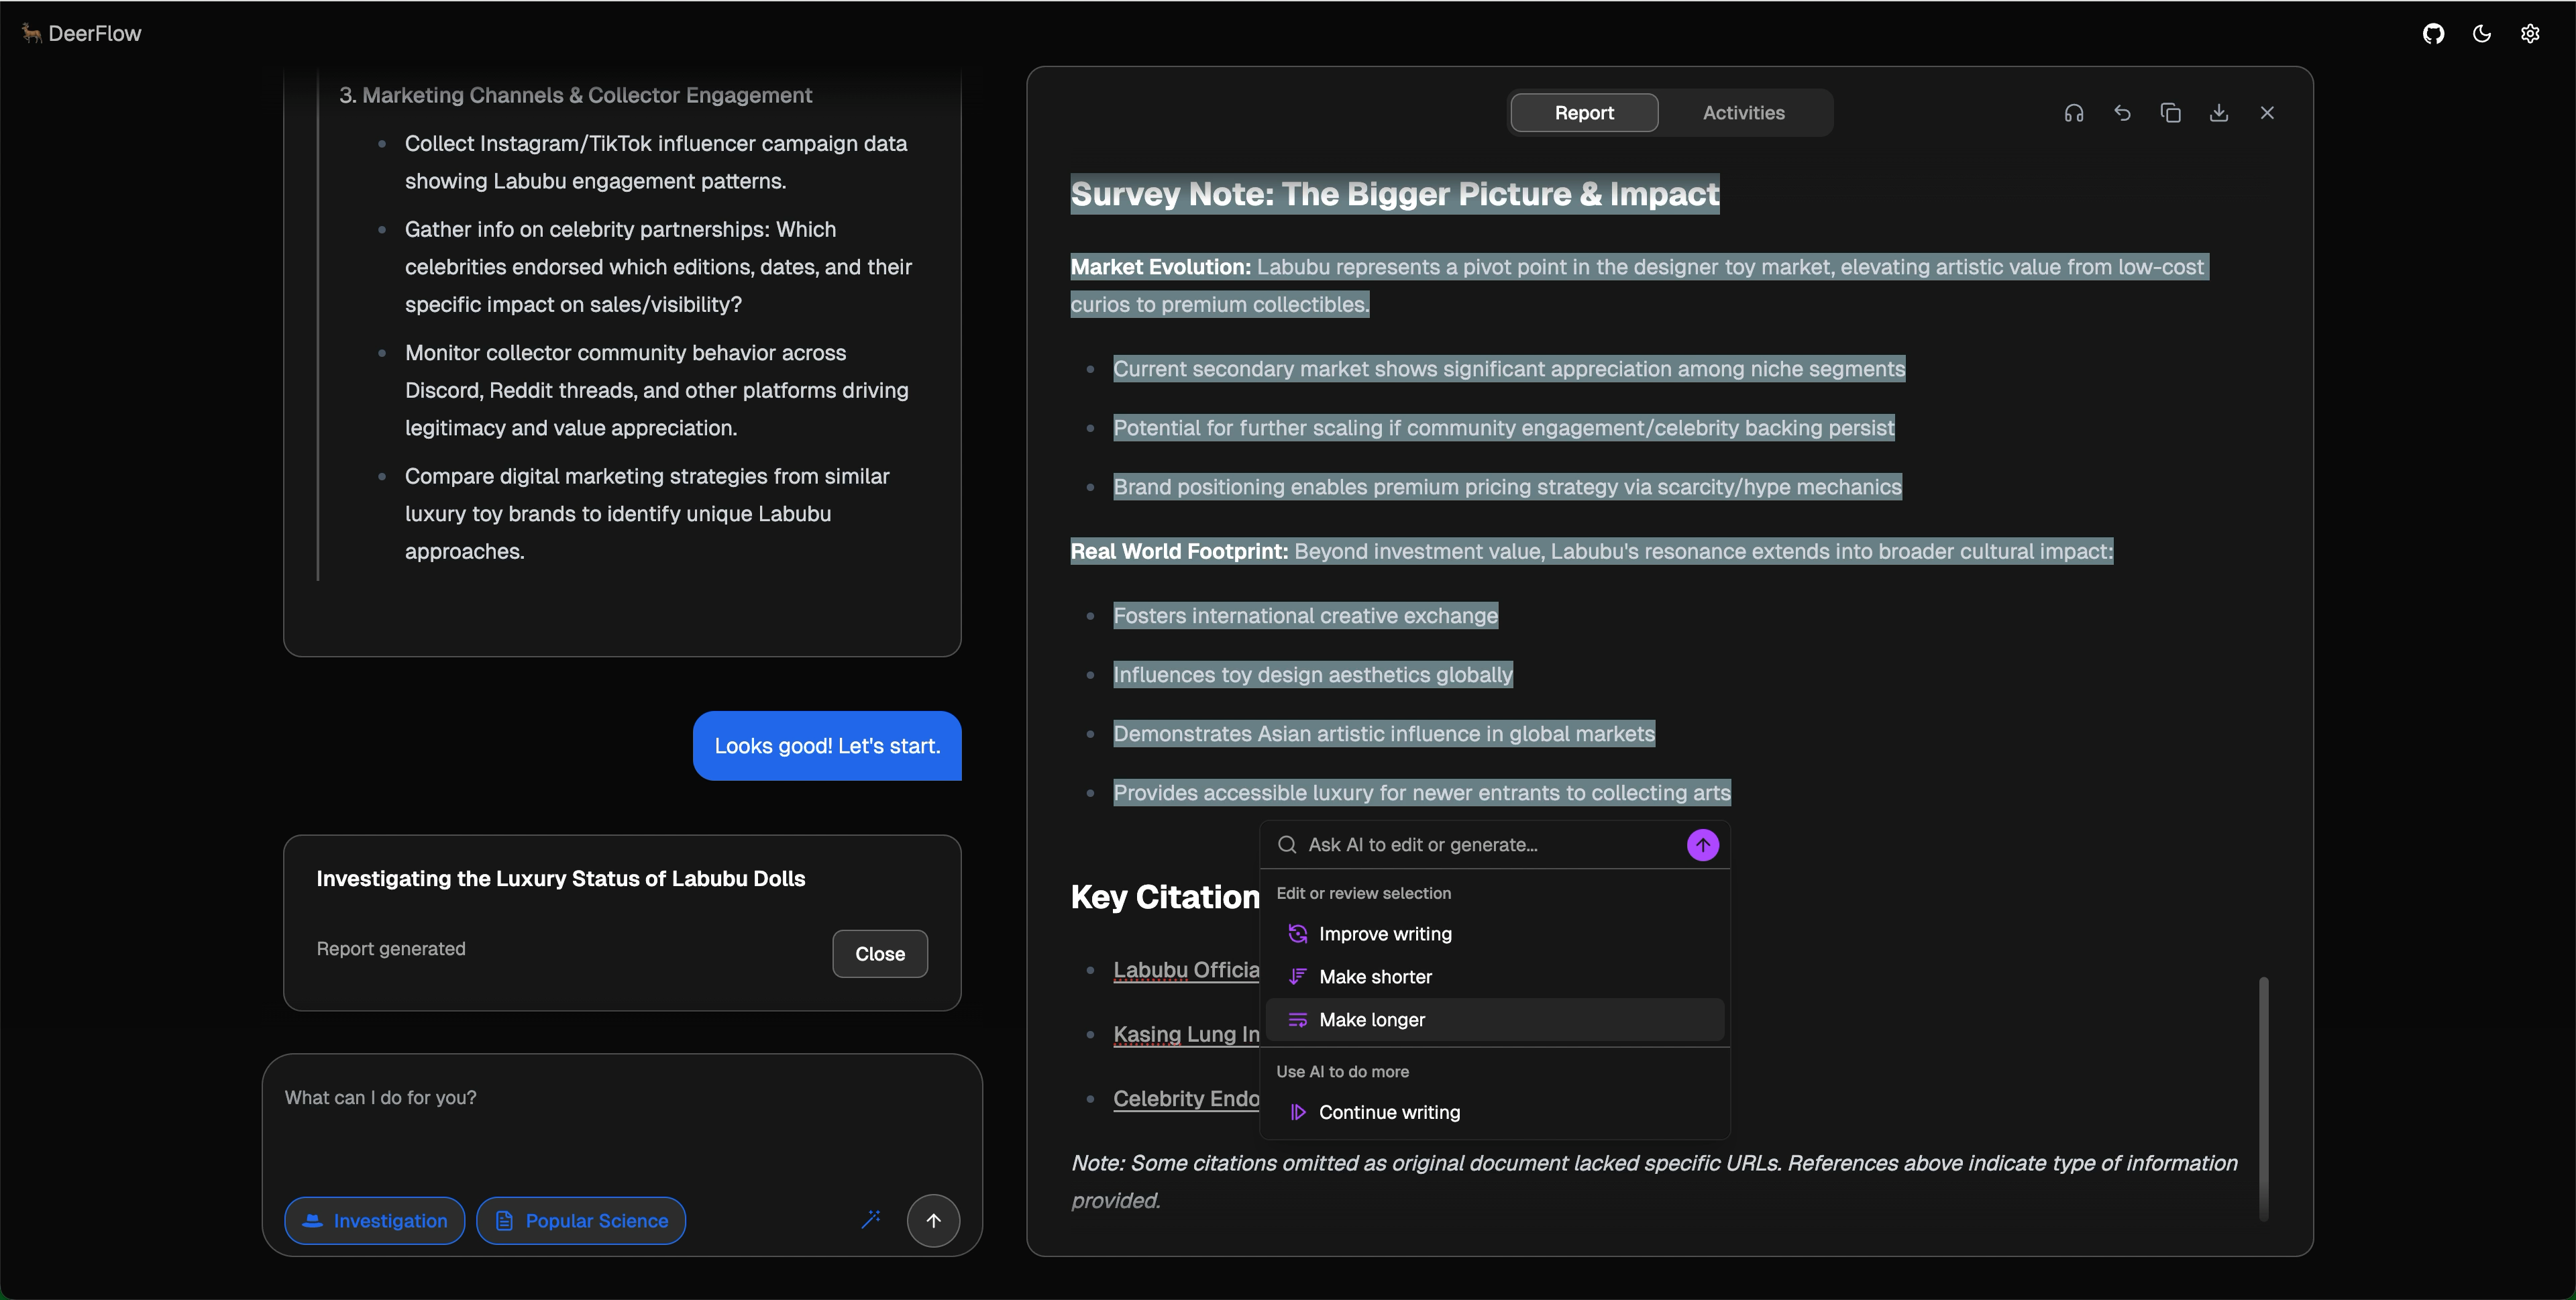Download the report
2576x1300 pixels.
coord(2219,112)
